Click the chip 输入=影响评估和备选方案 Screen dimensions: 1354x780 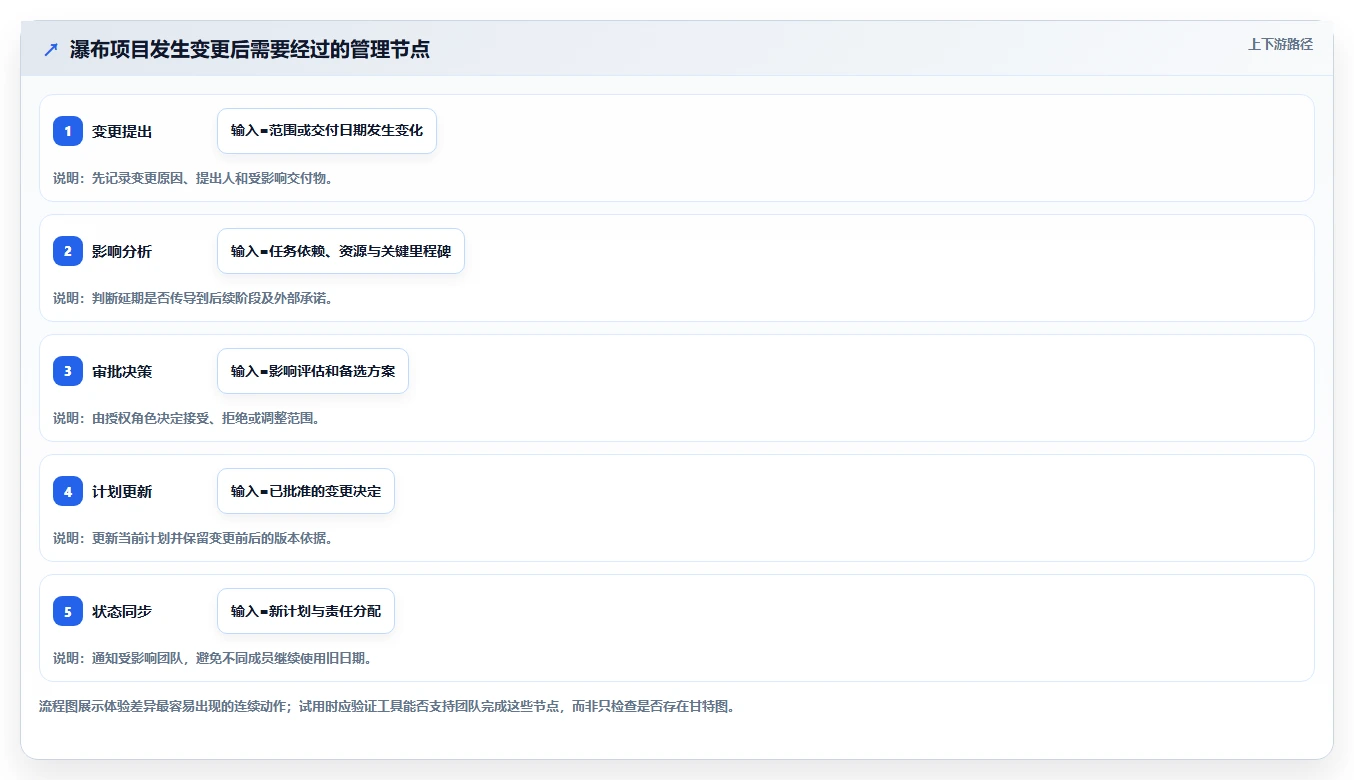tap(313, 371)
